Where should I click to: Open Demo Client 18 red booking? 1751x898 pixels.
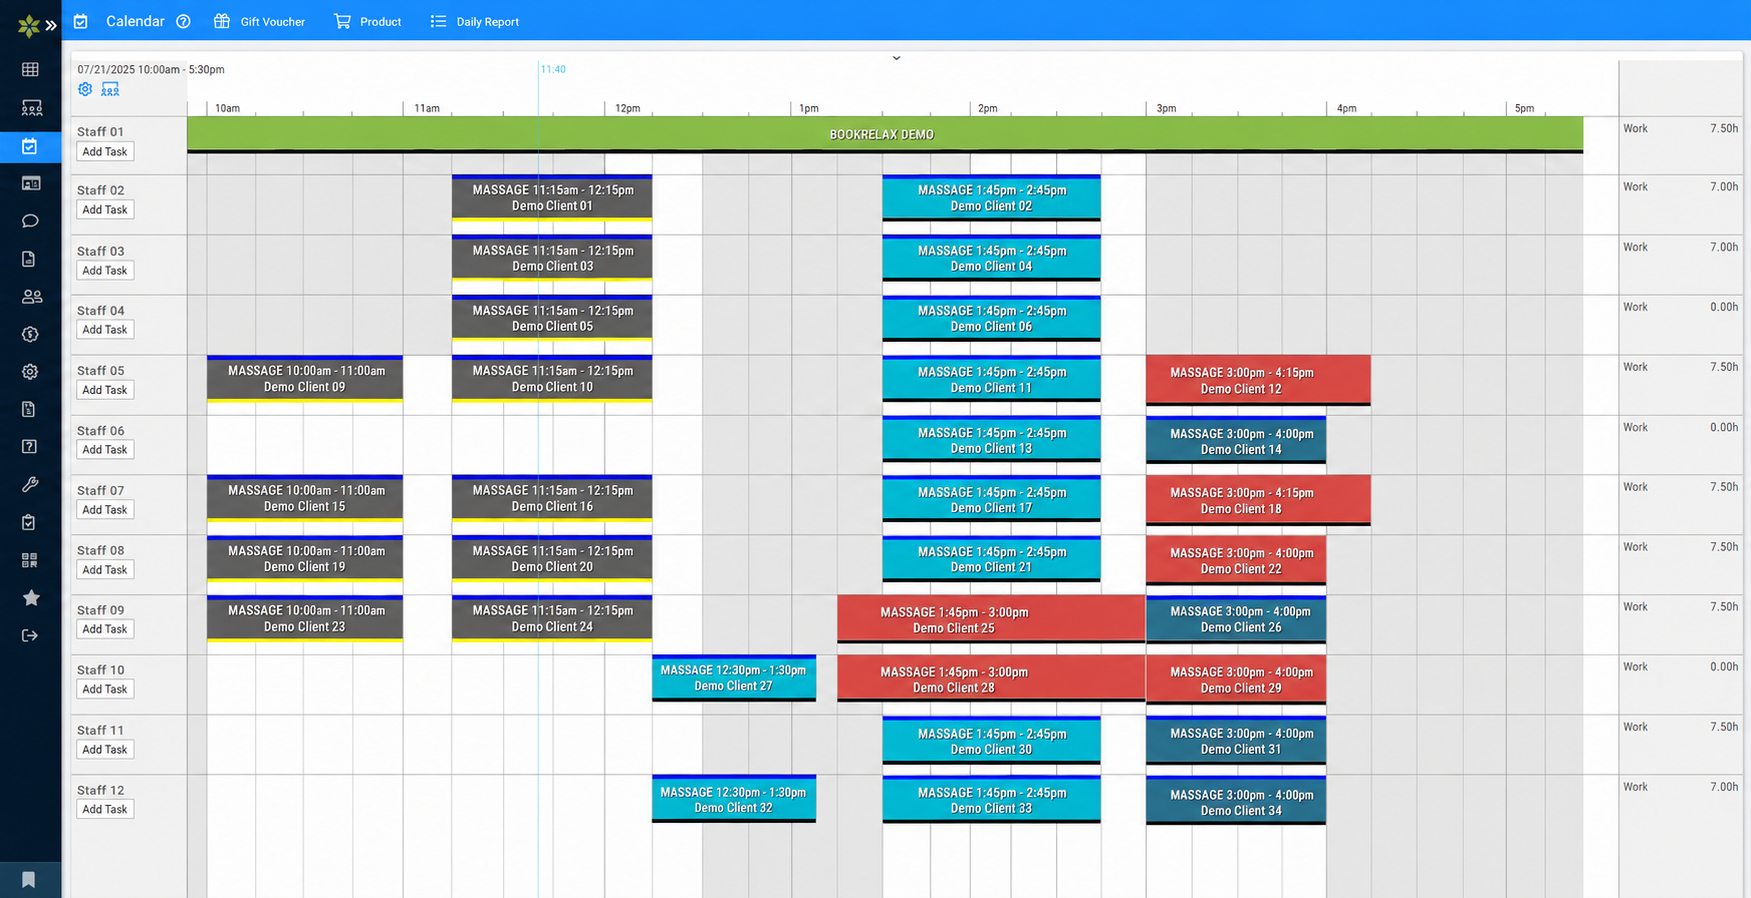[1258, 500]
